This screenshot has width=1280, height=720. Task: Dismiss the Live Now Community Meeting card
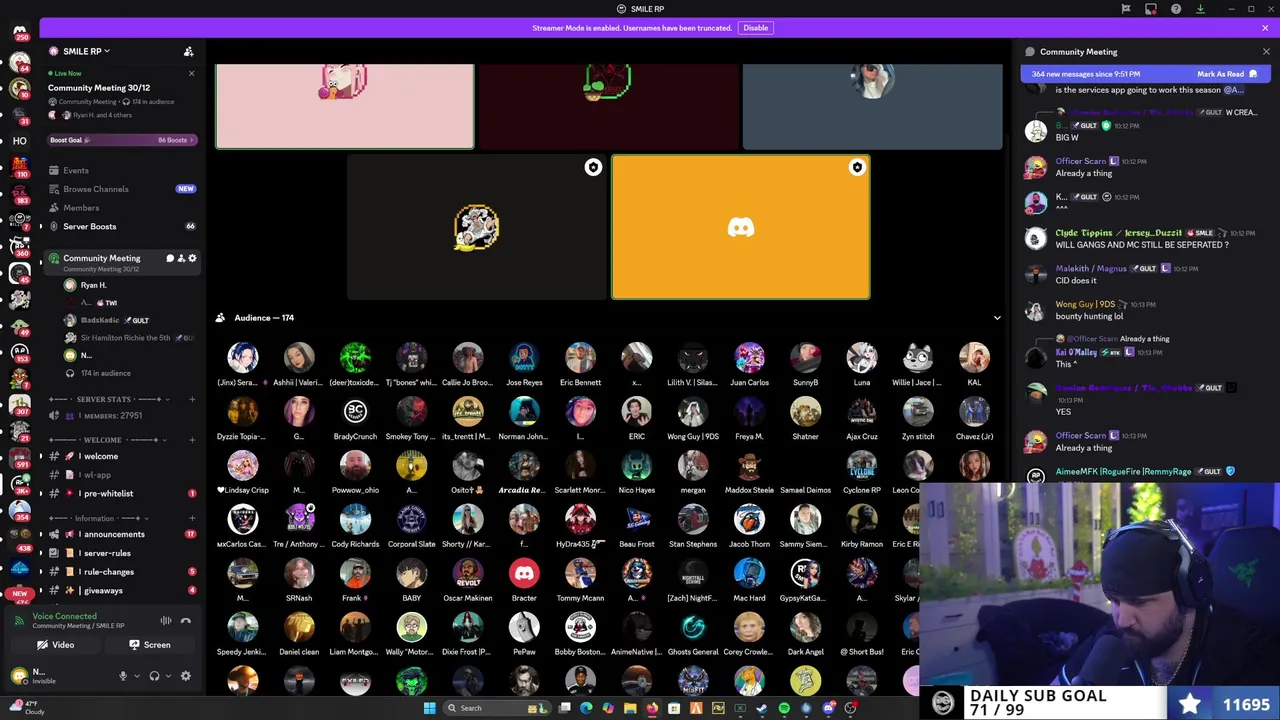[x=191, y=73]
